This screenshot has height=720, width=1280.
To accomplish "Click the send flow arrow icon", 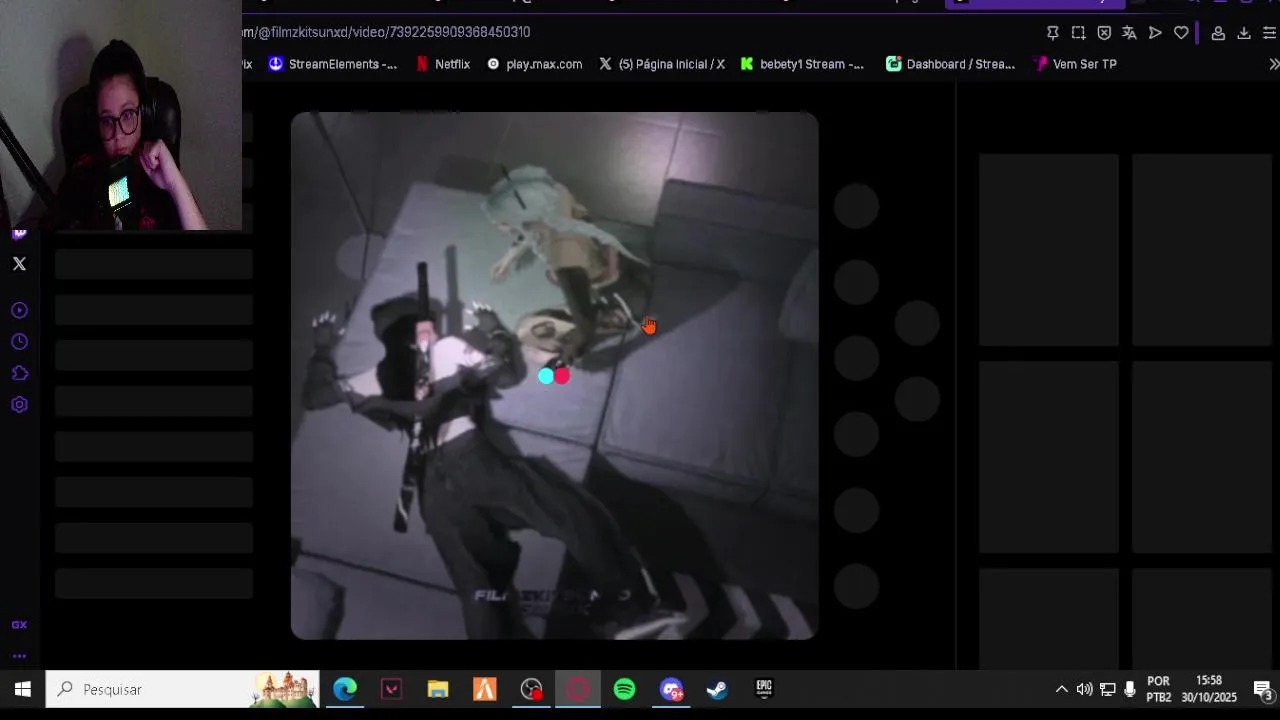I will (1155, 33).
